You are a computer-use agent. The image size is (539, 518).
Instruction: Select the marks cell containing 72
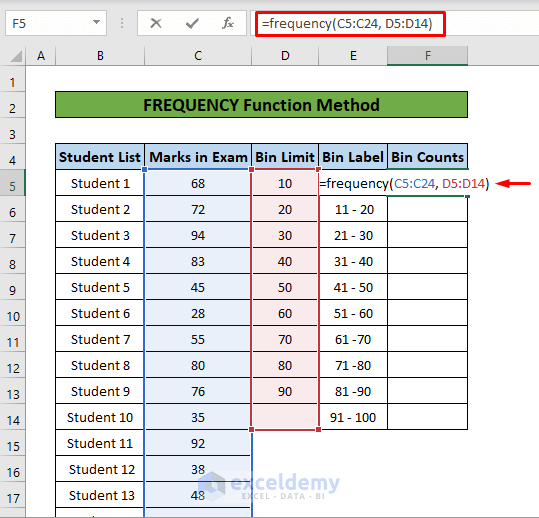pyautogui.click(x=198, y=210)
